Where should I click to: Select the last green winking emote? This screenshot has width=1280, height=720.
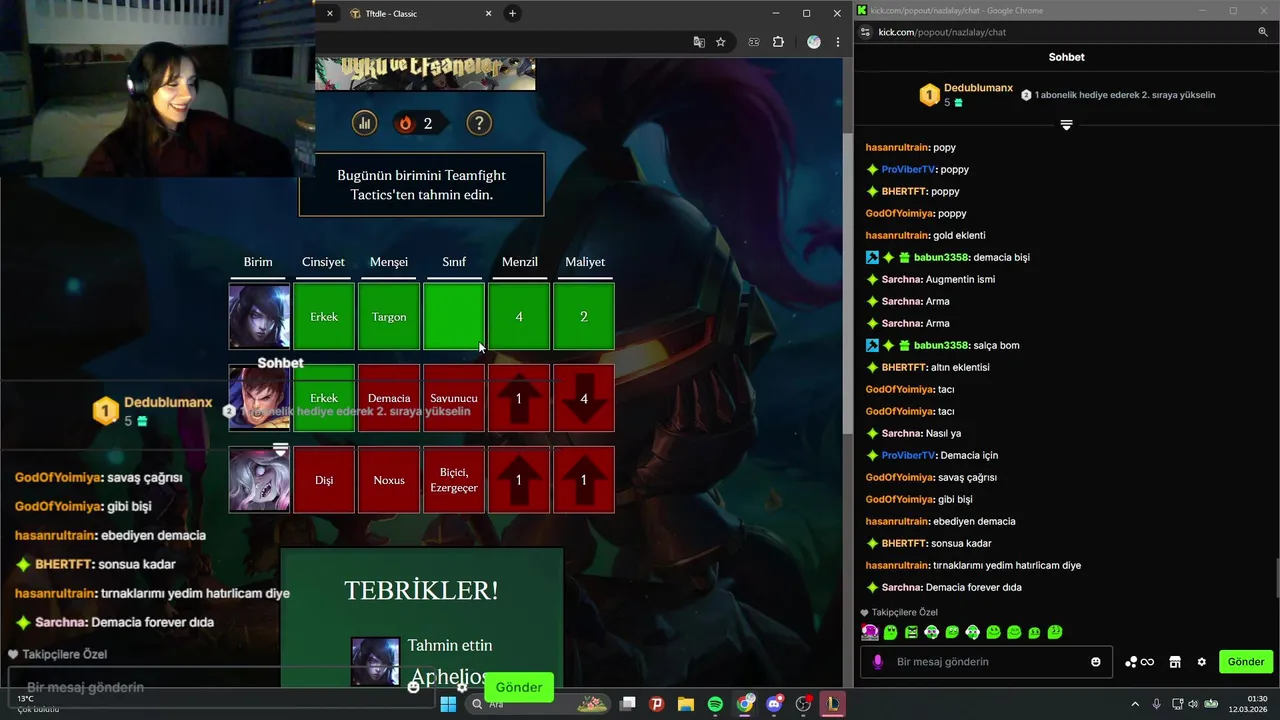click(1055, 632)
